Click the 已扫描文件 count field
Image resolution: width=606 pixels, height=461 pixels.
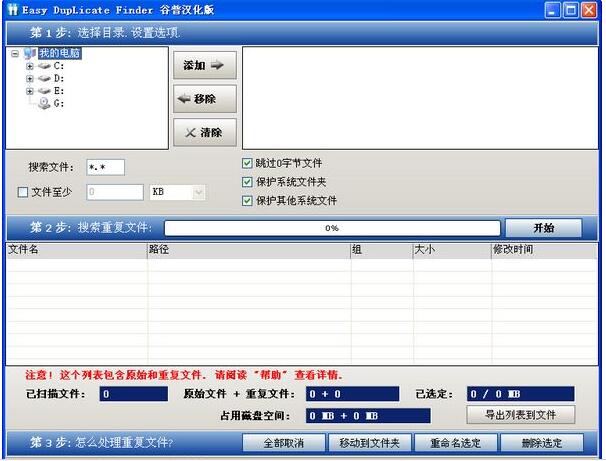[134, 394]
